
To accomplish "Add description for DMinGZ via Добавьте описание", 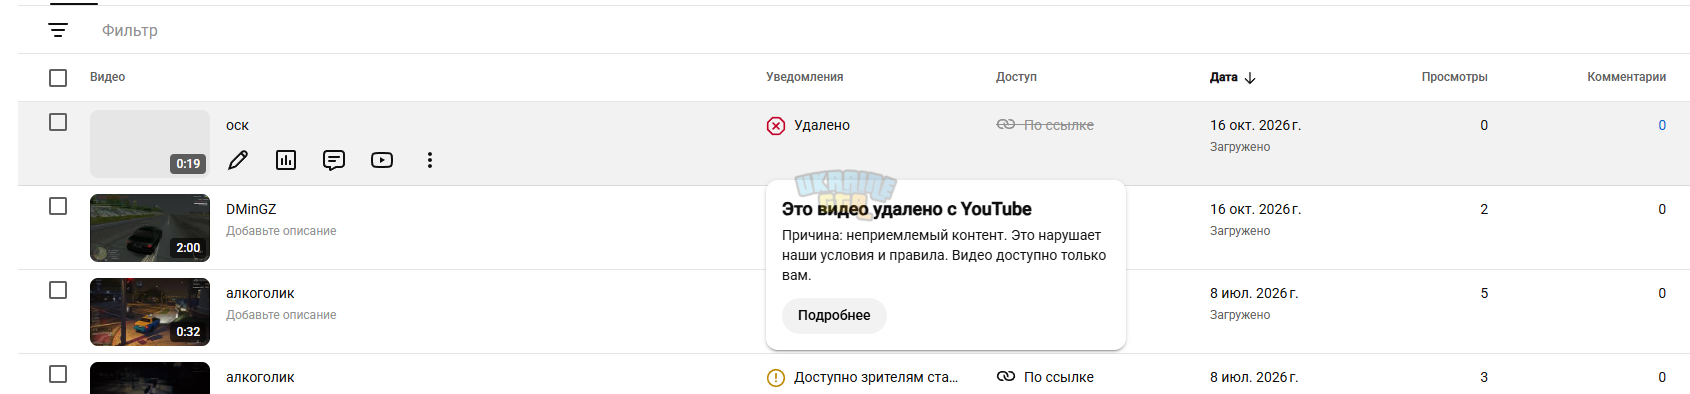I will (x=281, y=231).
